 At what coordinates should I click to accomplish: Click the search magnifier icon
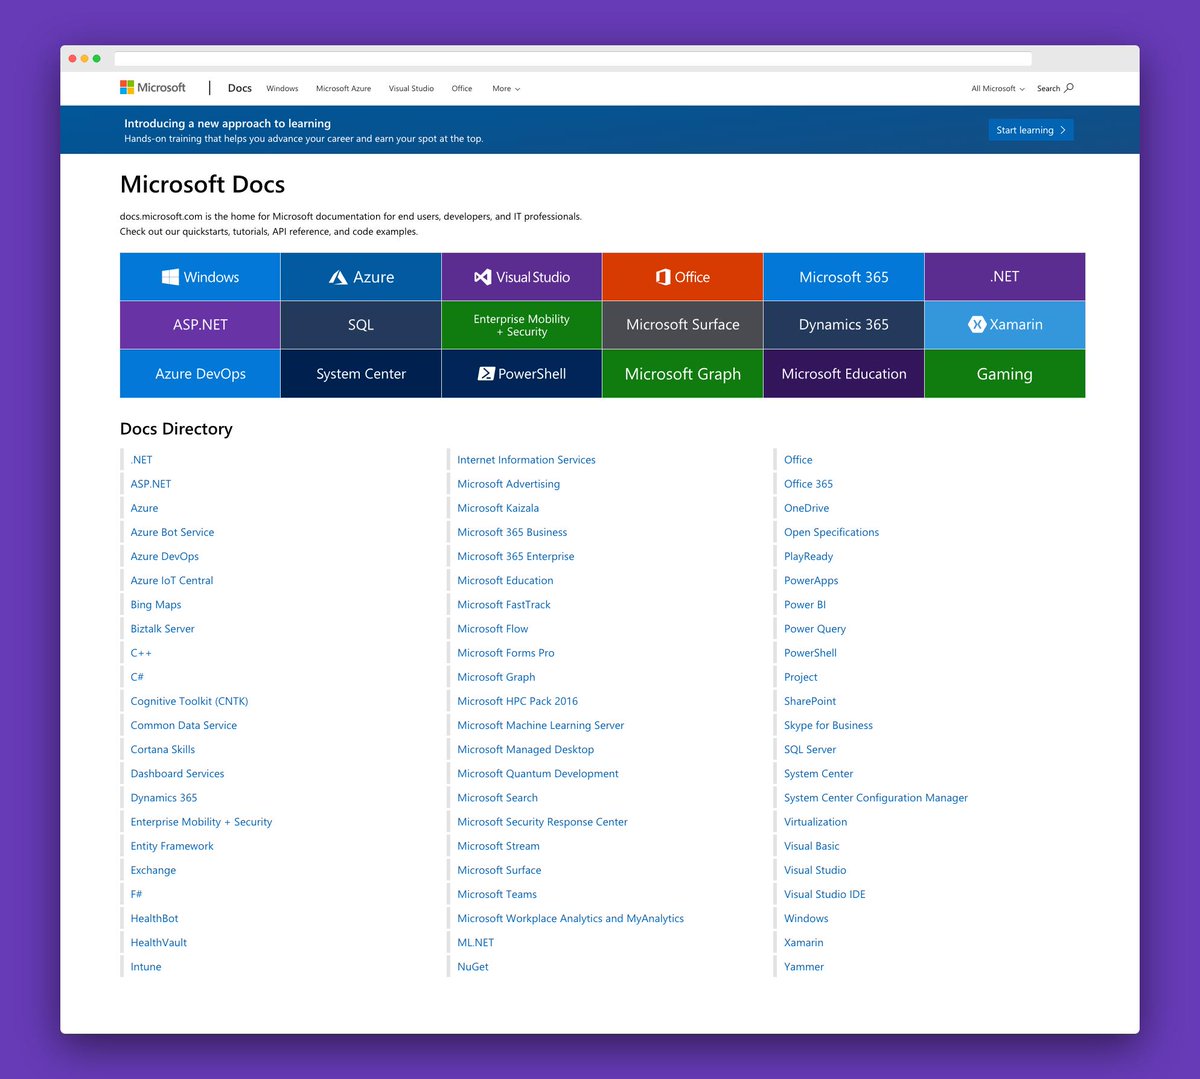(1069, 88)
